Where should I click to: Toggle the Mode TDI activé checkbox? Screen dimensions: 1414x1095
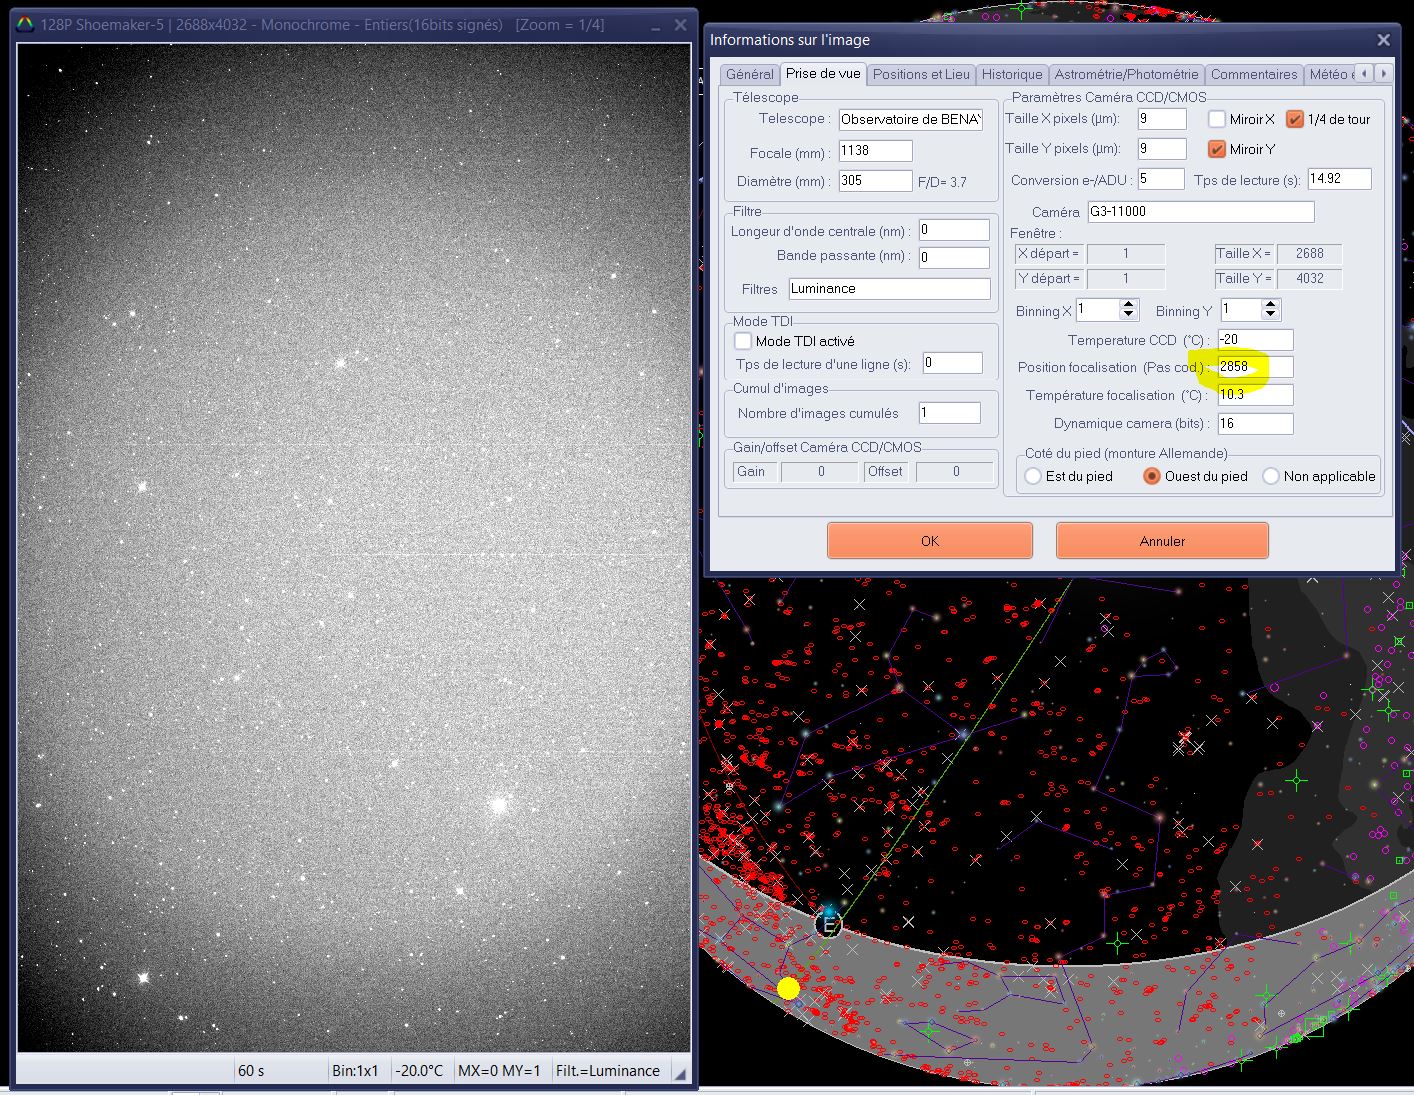(743, 341)
